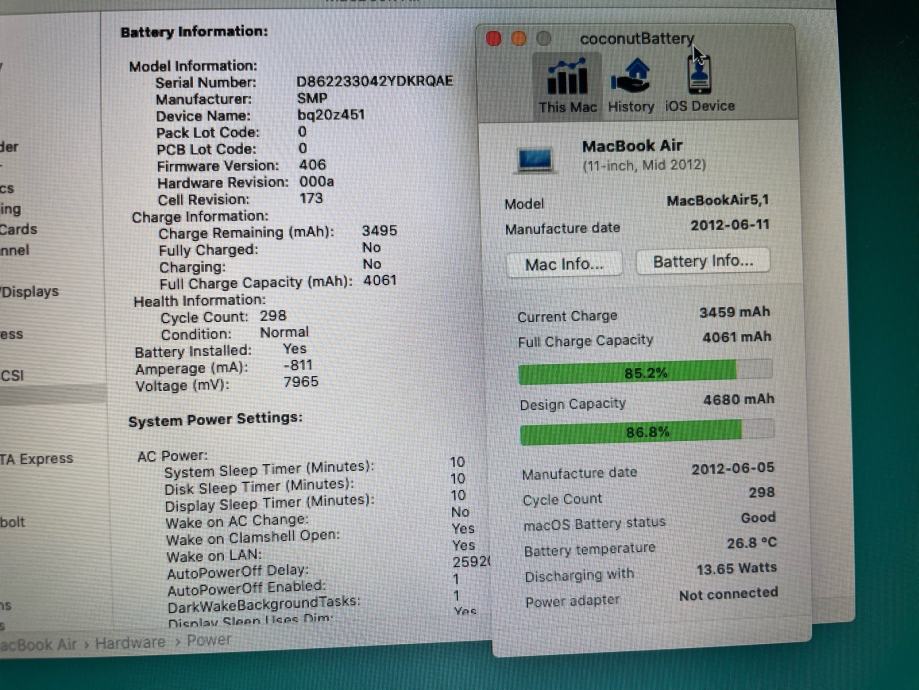Click the AC Power: section label
This screenshot has height=690, width=919.
[x=172, y=456]
